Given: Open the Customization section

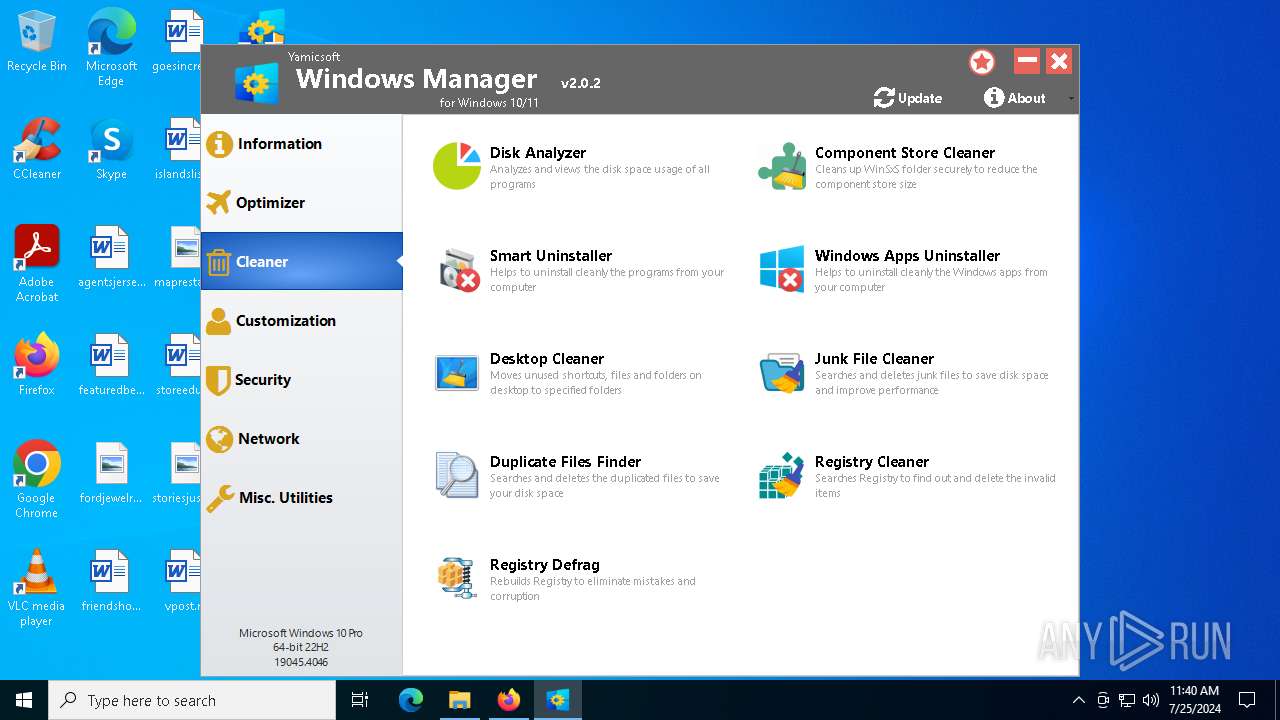Looking at the screenshot, I should point(302,321).
